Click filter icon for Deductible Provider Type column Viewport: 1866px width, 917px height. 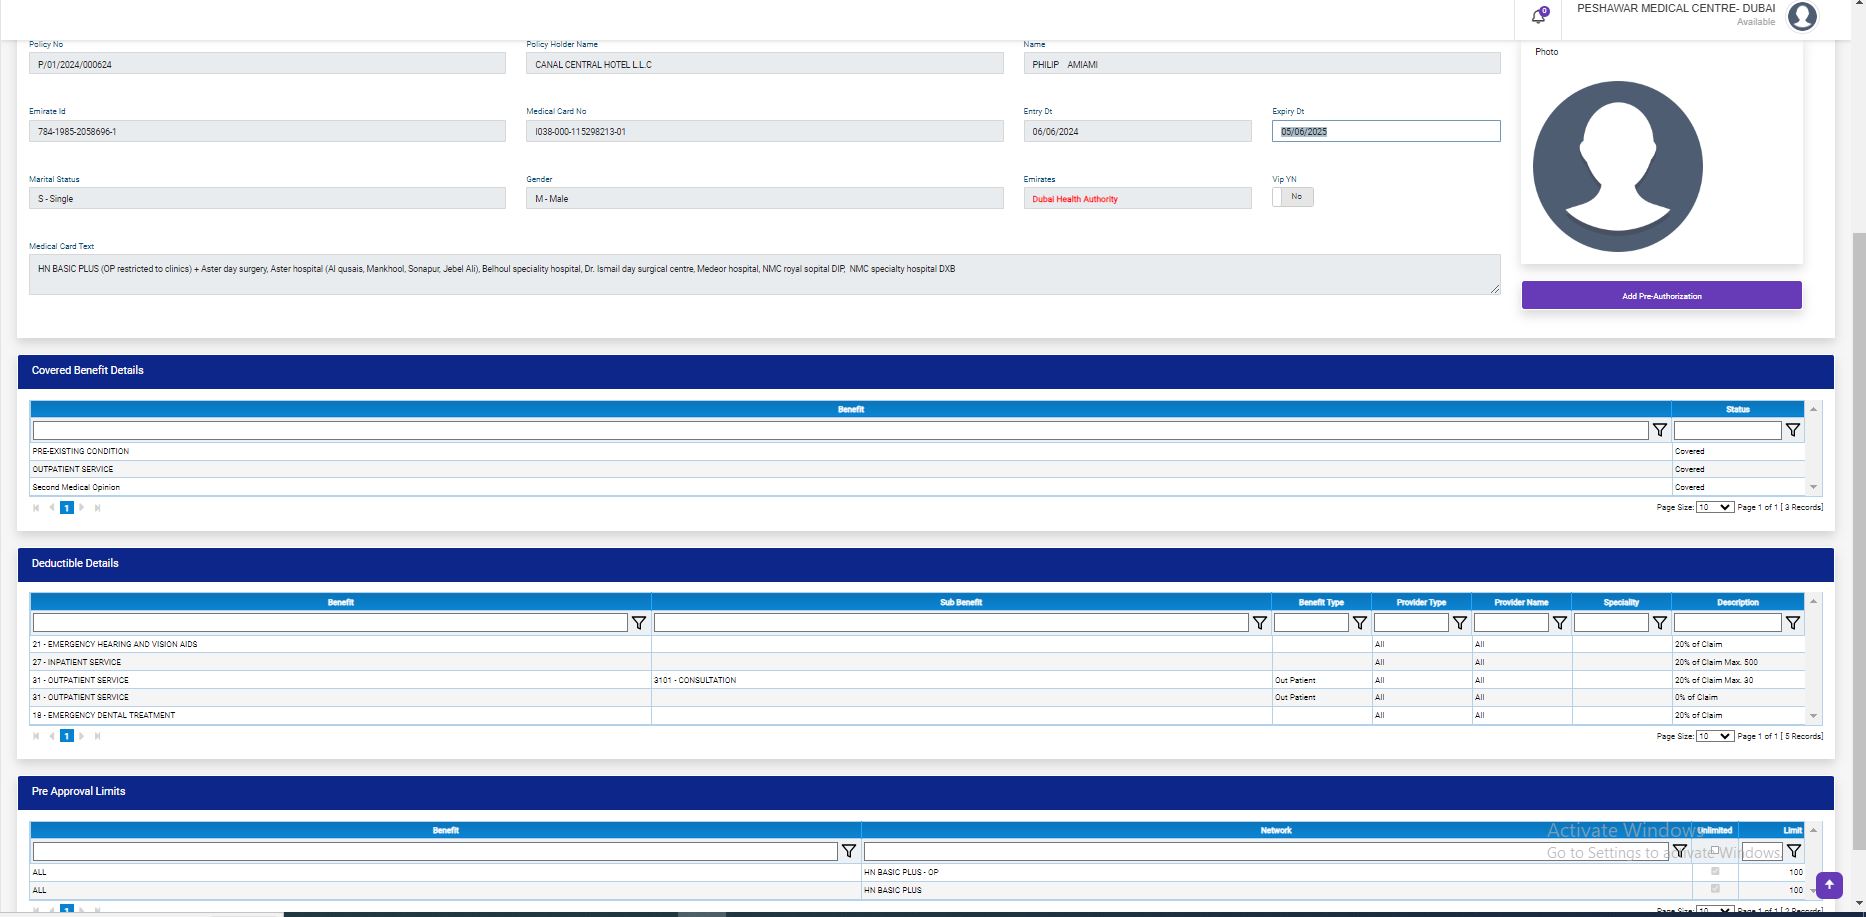tap(1460, 623)
